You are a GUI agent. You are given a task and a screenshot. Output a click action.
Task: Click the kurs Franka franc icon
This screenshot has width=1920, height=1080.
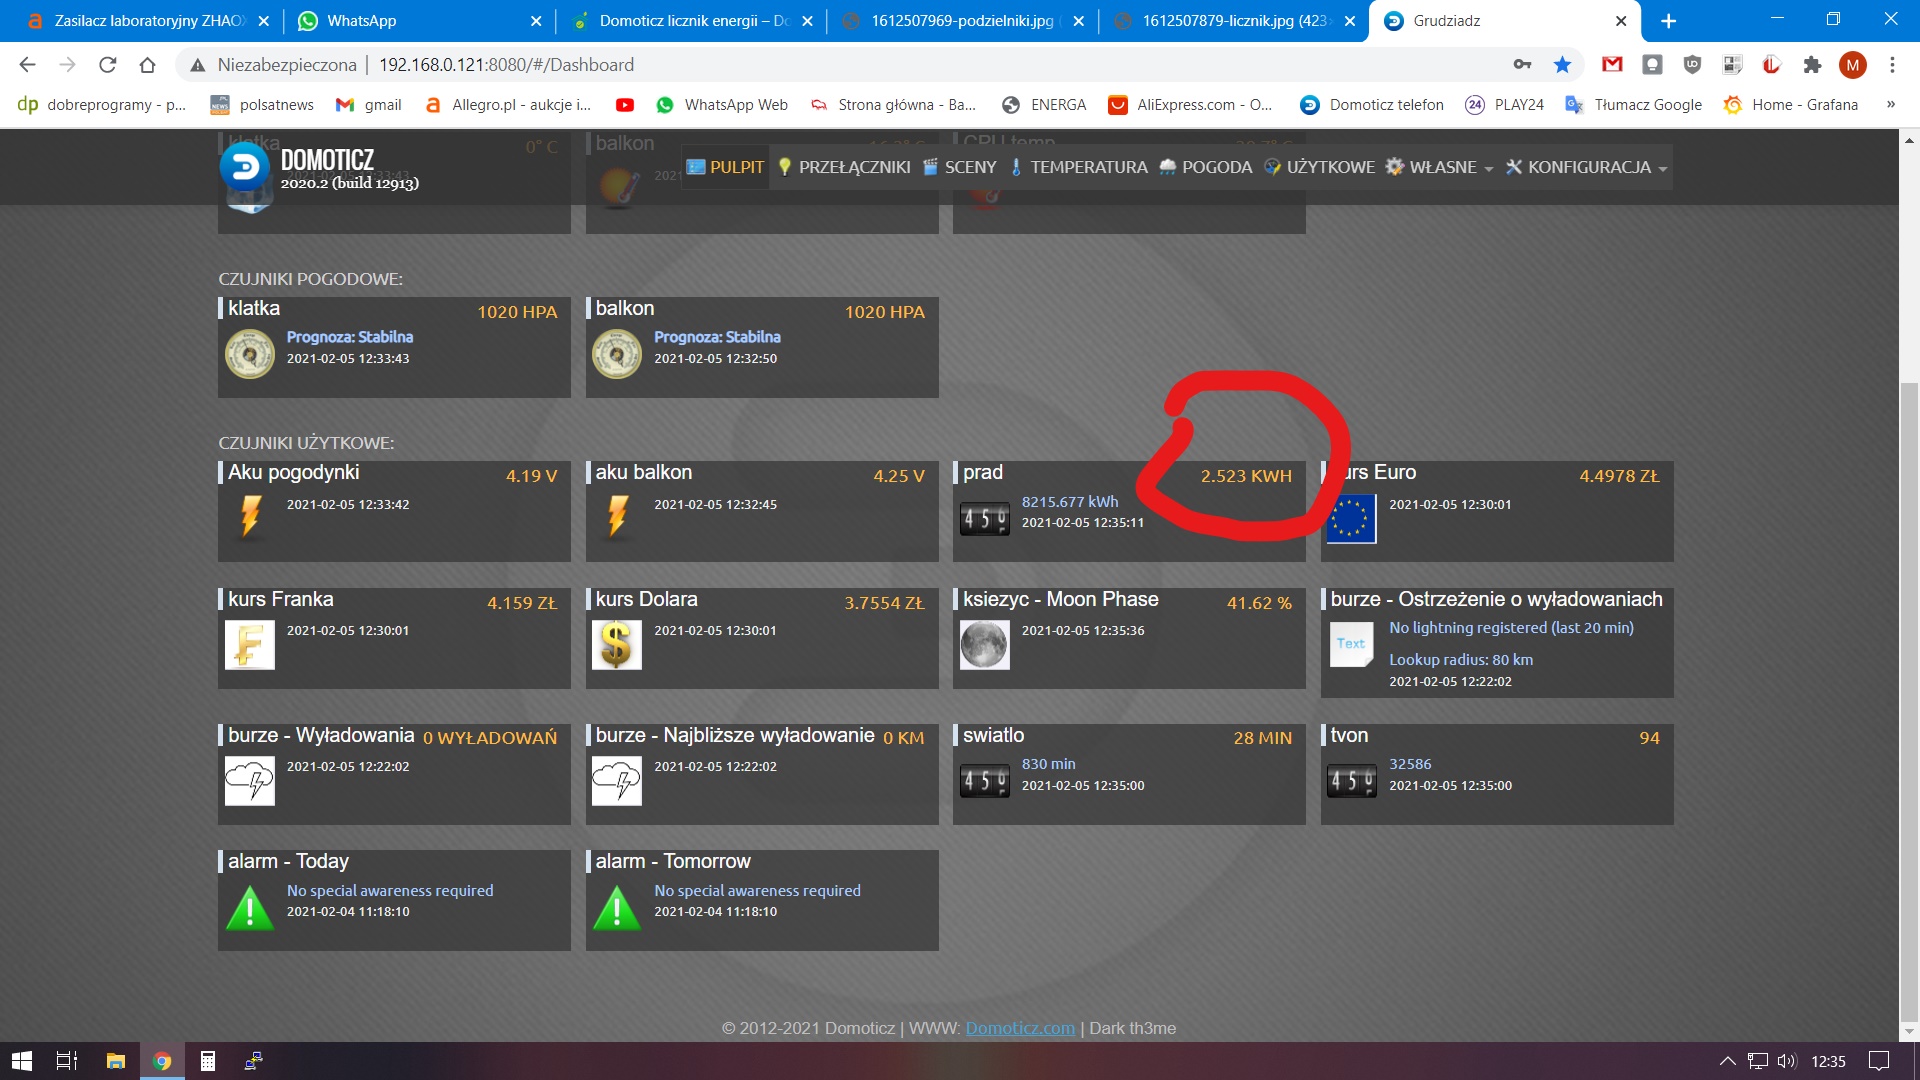click(x=249, y=645)
